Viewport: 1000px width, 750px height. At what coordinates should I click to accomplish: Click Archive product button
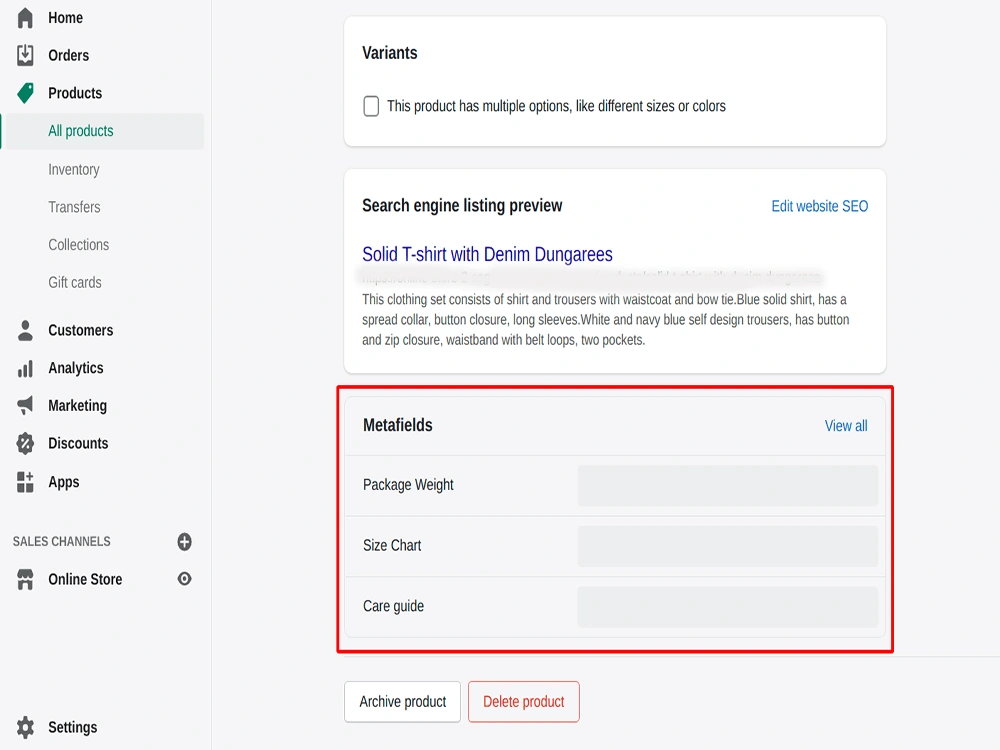[x=402, y=702]
